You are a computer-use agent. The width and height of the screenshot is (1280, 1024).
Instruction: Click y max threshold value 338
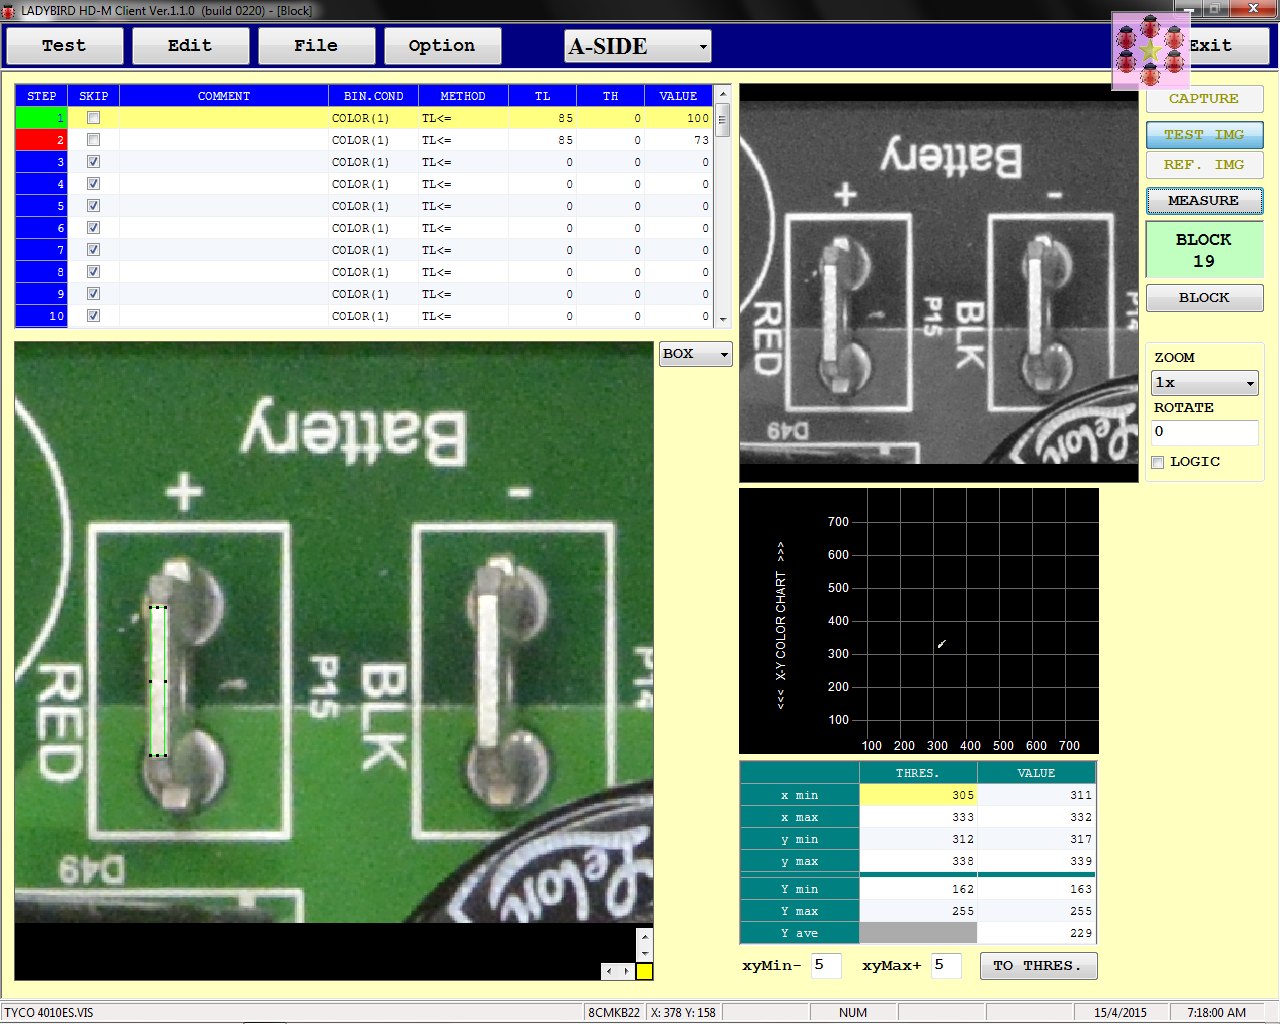point(918,861)
